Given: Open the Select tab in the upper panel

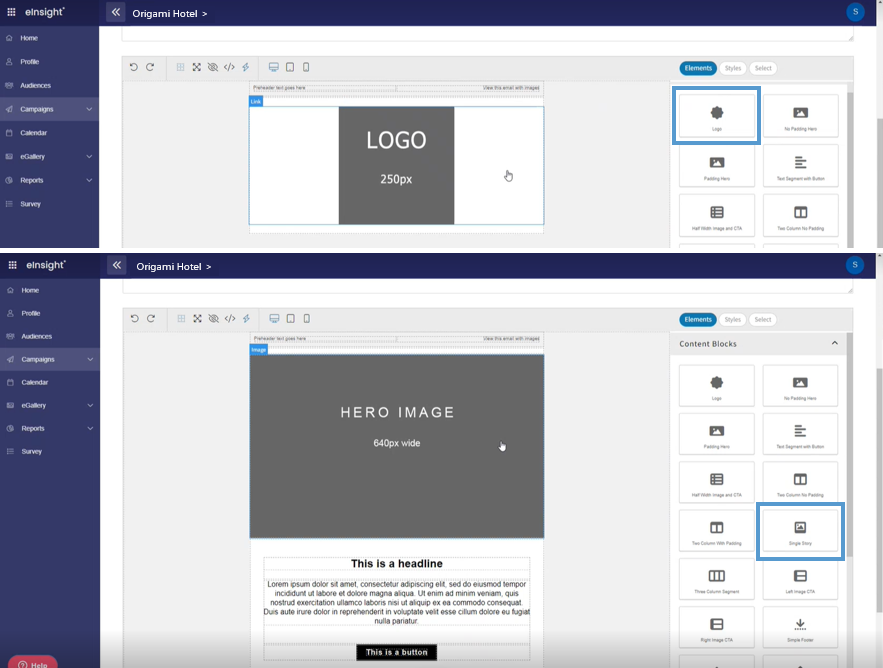Looking at the screenshot, I should 763,68.
